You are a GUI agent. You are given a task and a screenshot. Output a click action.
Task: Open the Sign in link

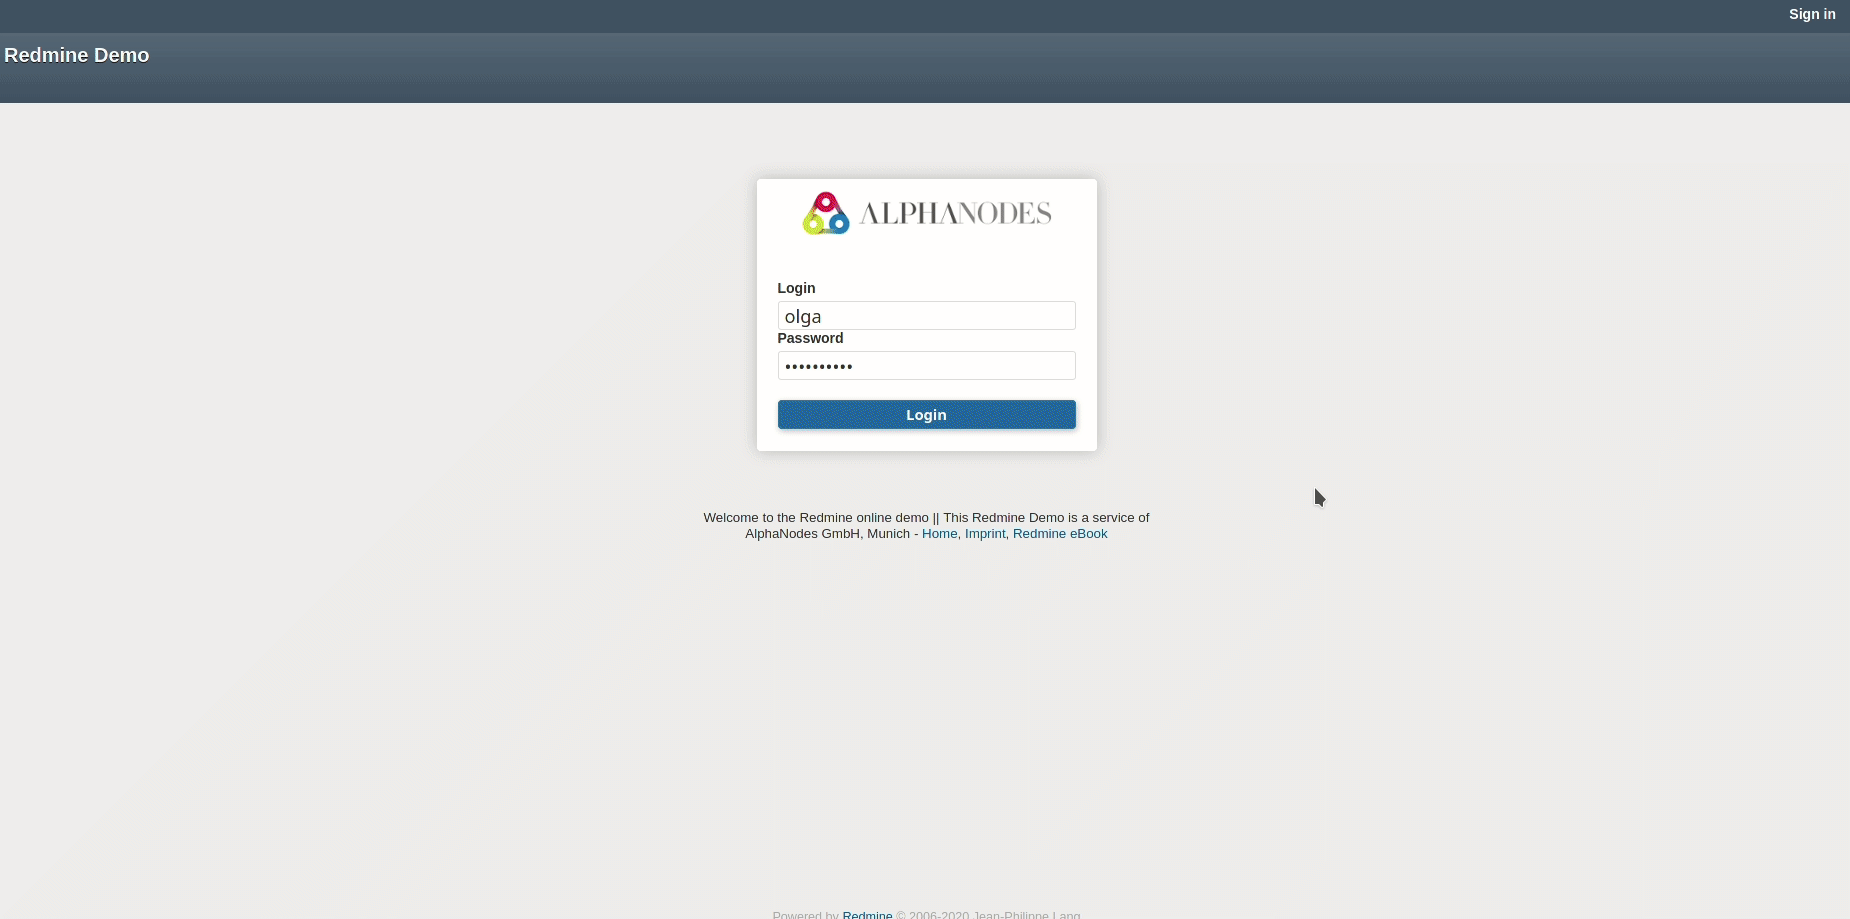tap(1810, 14)
